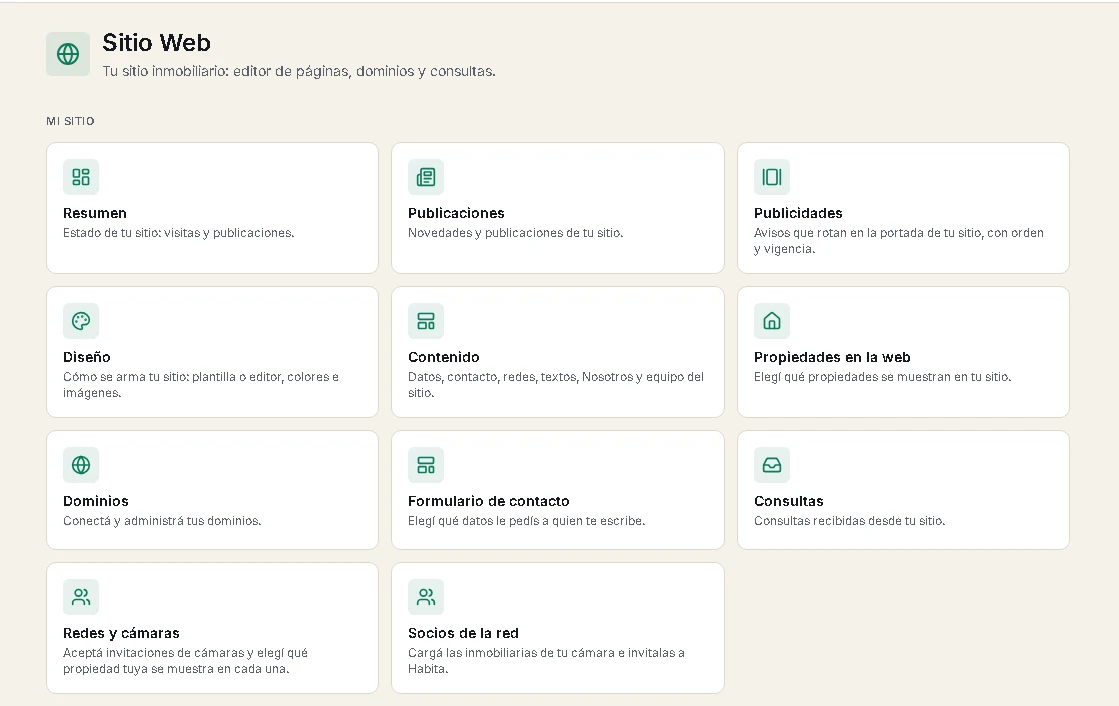Open the Diseño card title
Screen dimensions: 1119x706
click(86, 357)
